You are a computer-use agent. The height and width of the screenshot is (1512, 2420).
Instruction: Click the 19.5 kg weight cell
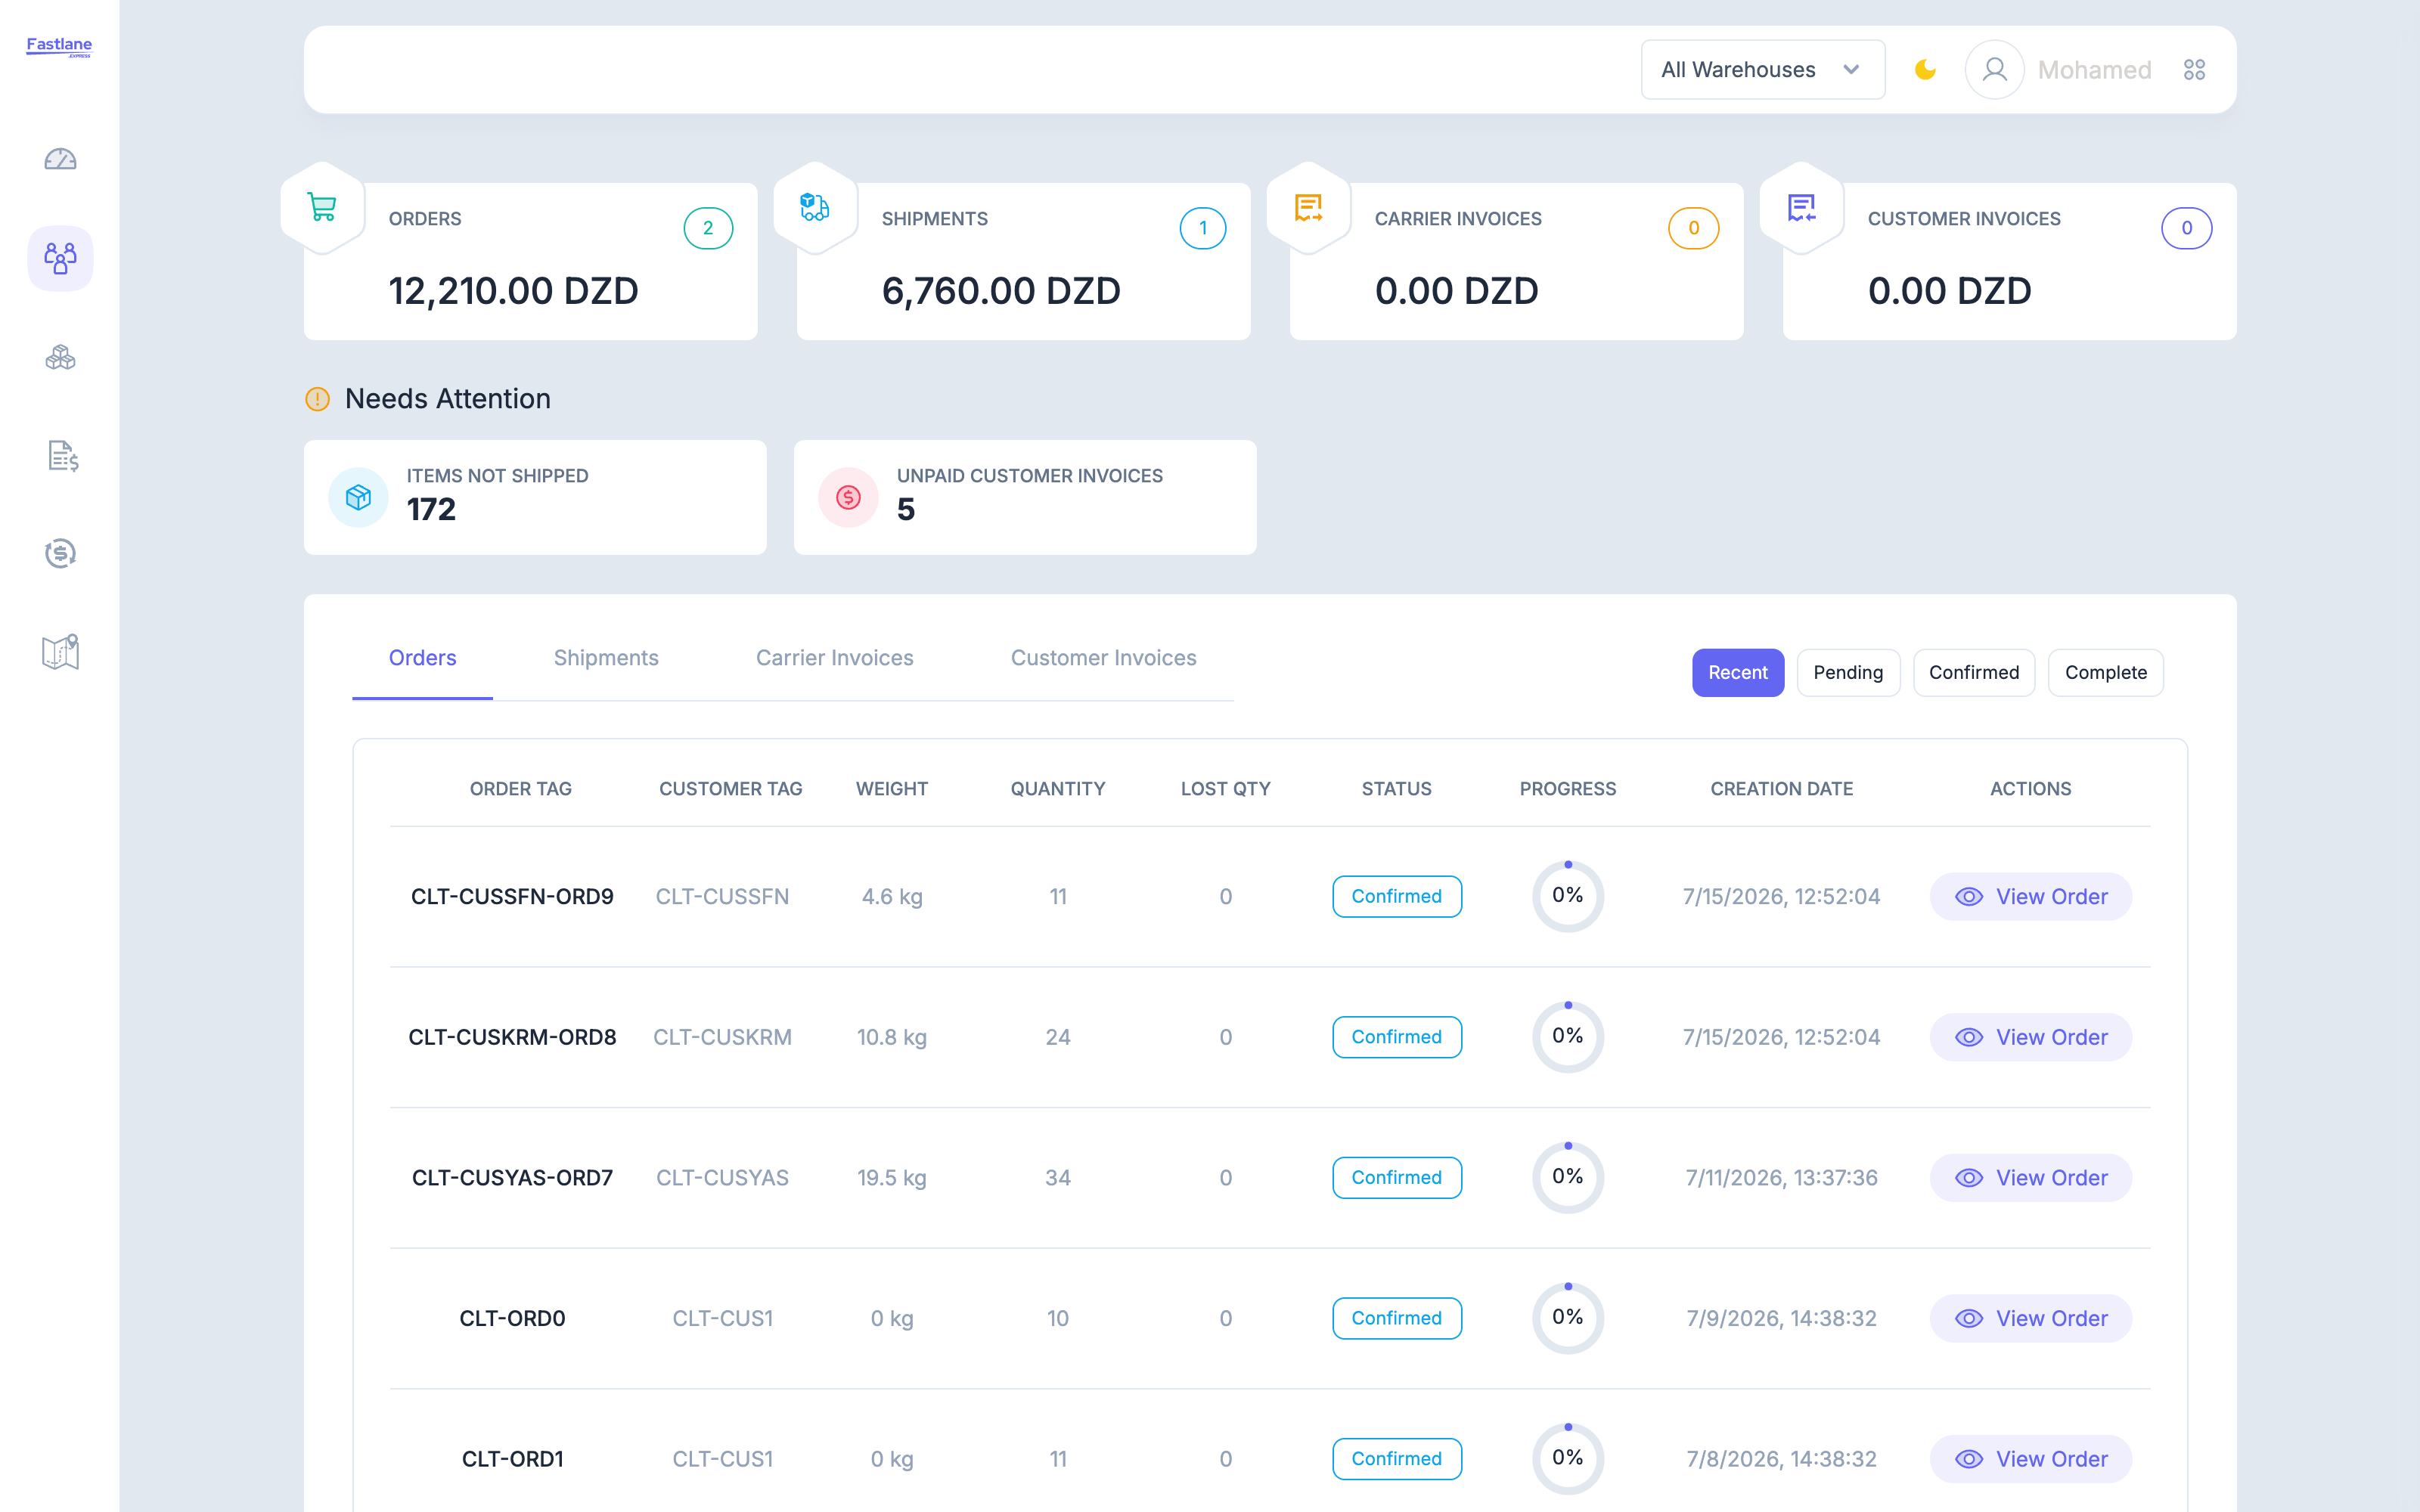pos(892,1178)
